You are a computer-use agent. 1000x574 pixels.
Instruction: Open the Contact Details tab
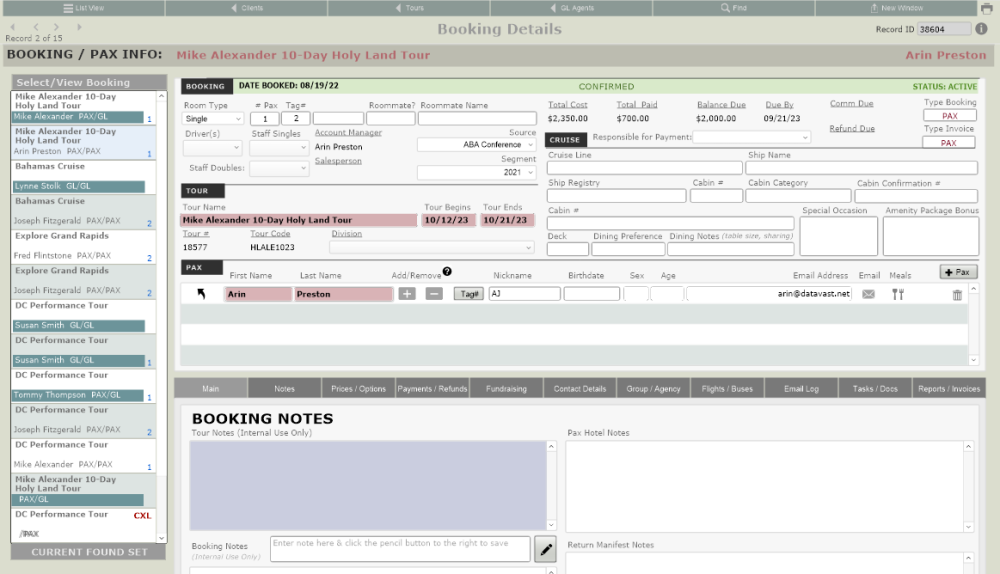pos(580,388)
